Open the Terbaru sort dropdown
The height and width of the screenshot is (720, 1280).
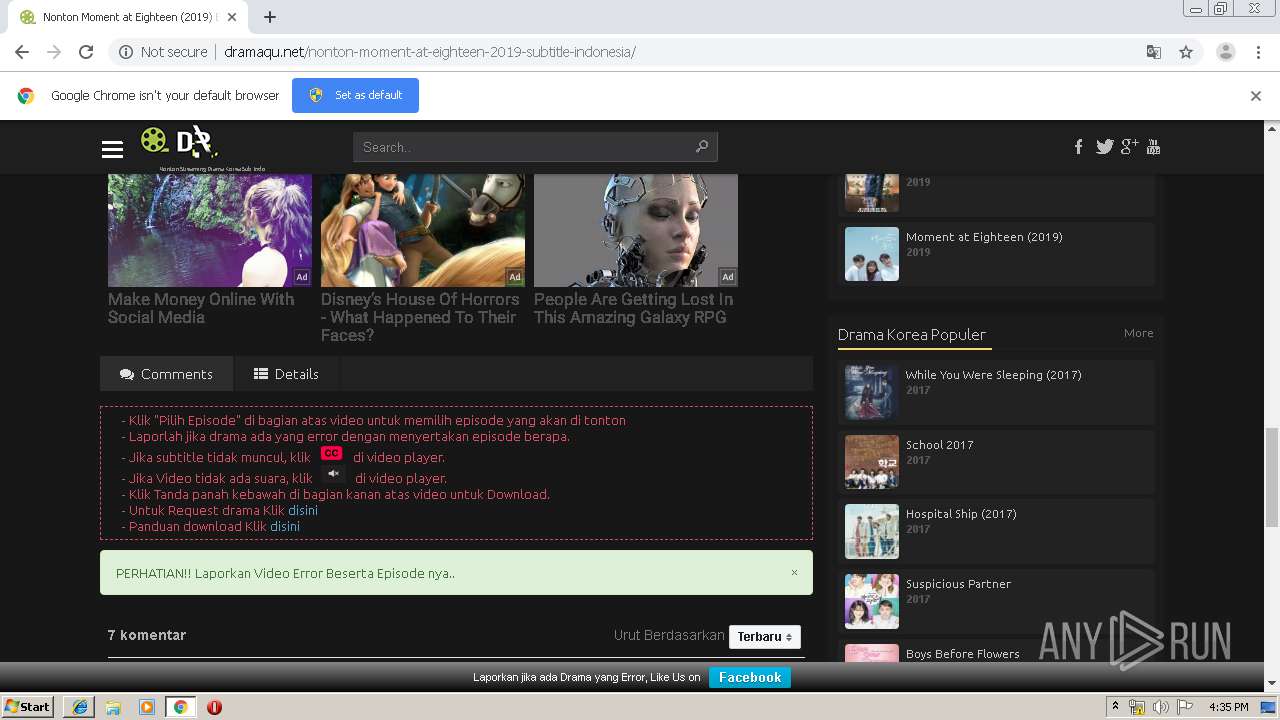[x=765, y=637]
